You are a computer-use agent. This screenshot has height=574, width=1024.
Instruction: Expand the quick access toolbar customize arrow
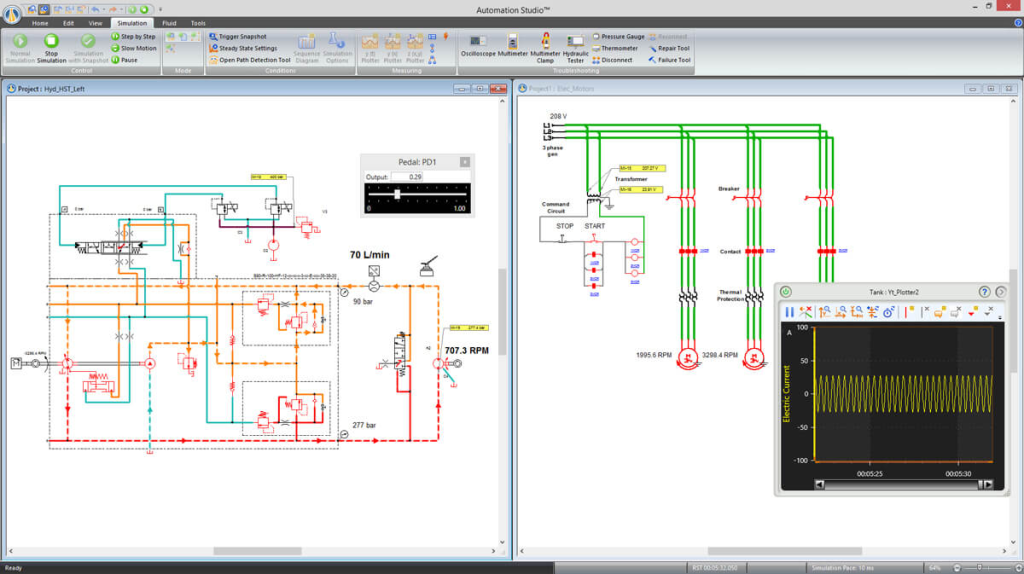[160, 9]
